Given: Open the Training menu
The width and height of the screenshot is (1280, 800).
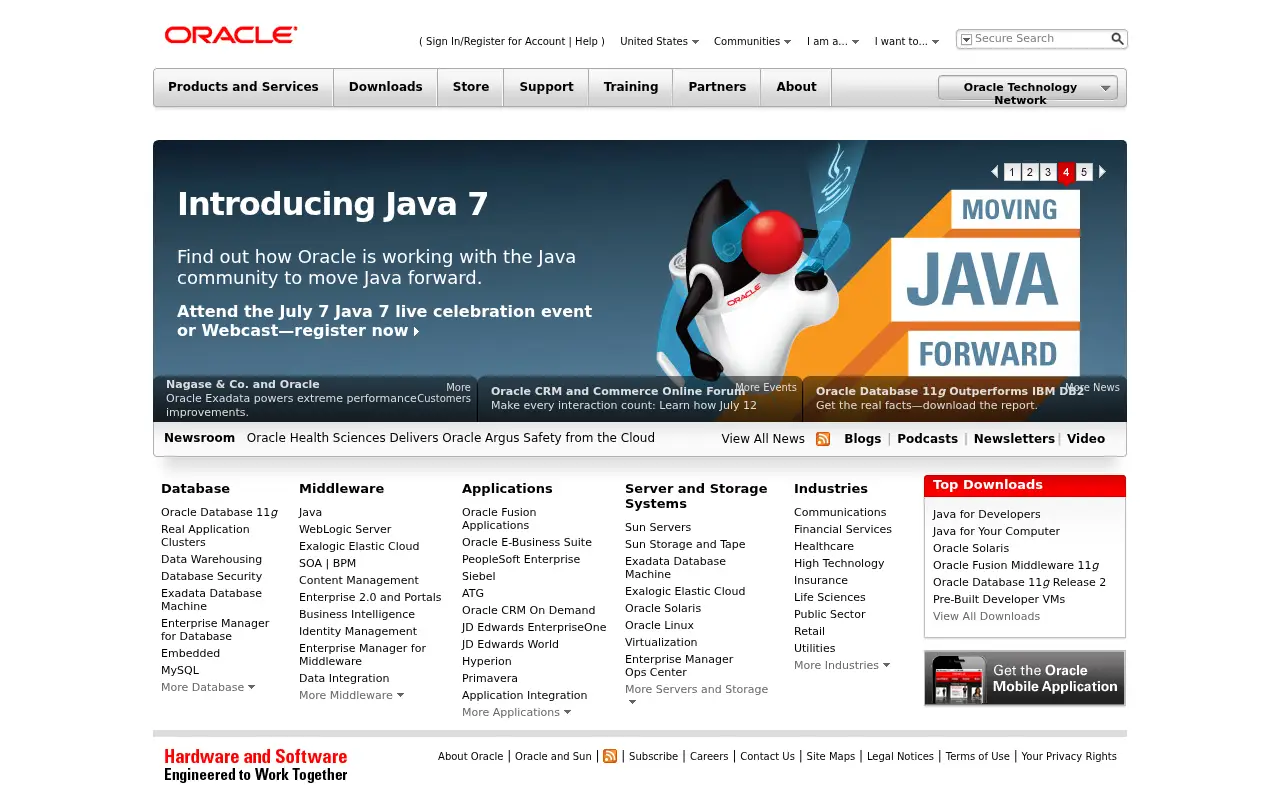Looking at the screenshot, I should click(630, 87).
